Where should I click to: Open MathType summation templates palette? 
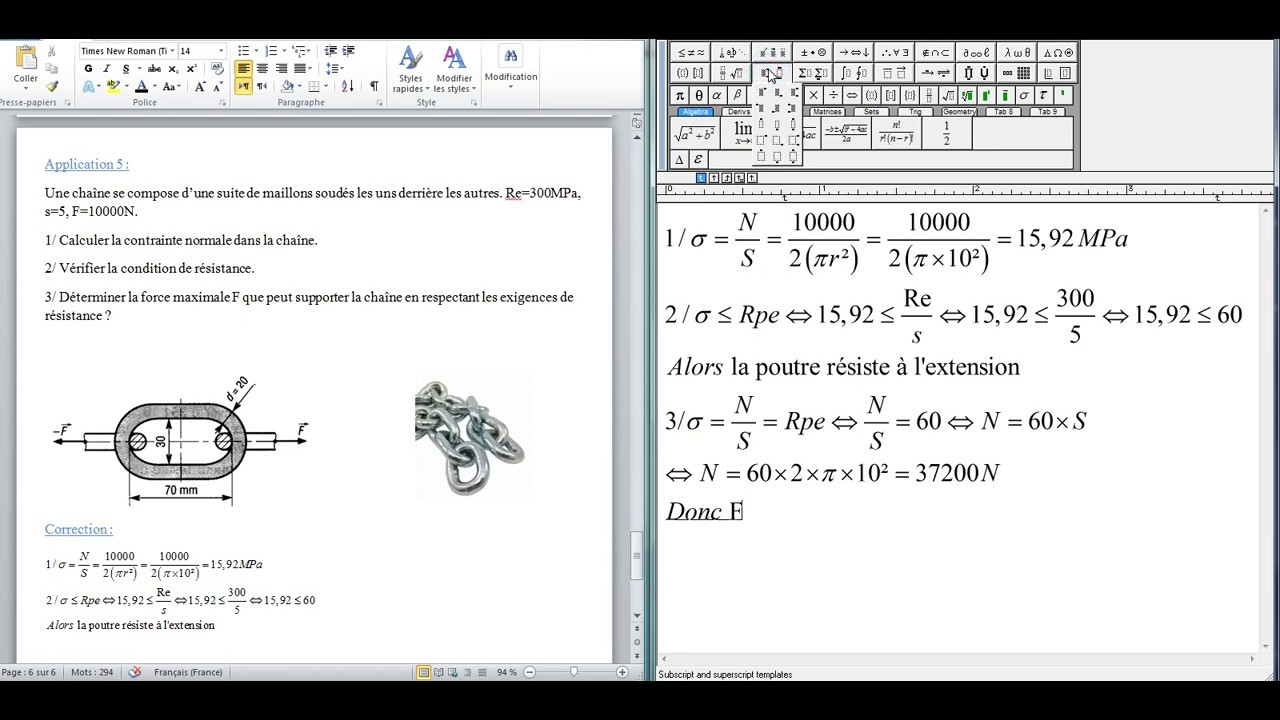pos(814,73)
